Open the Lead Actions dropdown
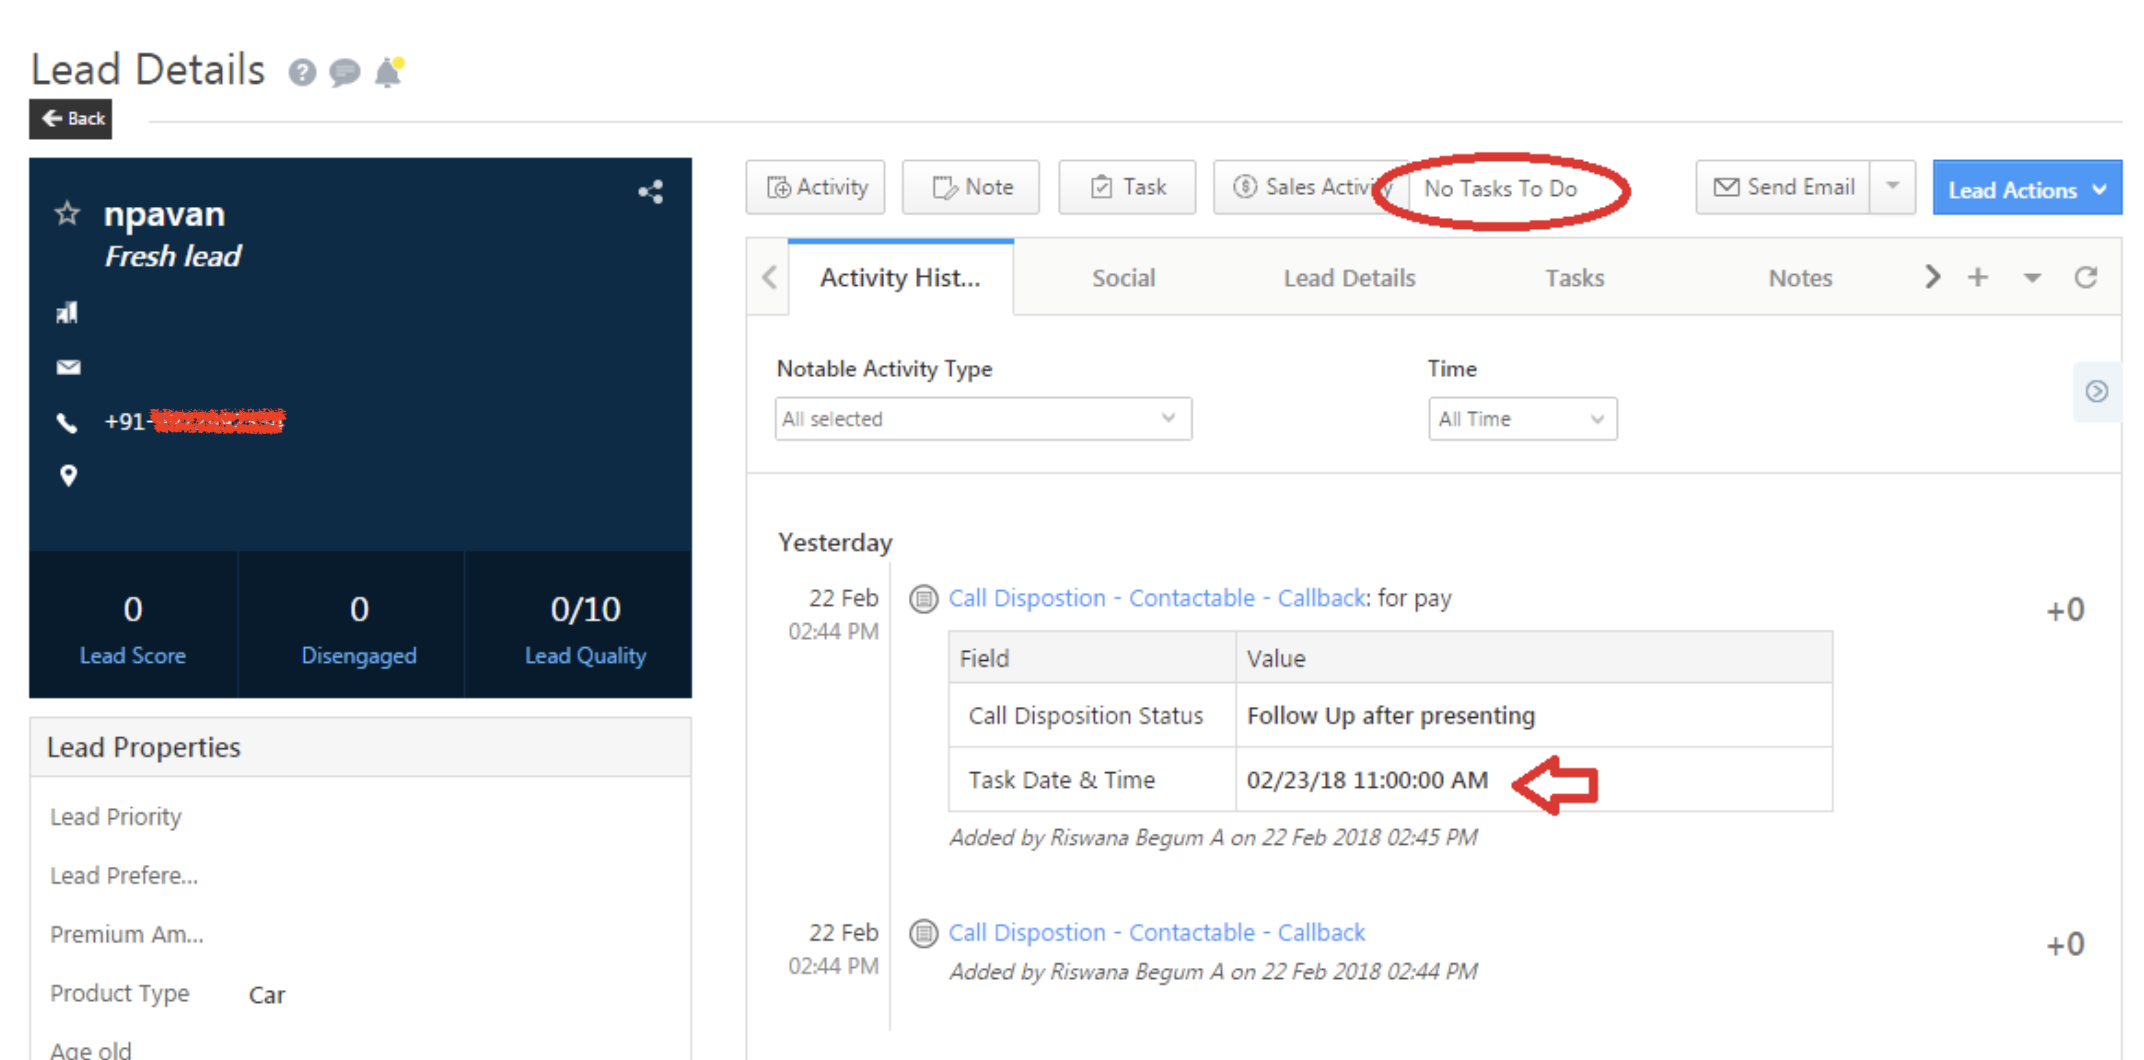The height and width of the screenshot is (1060, 2144). pos(2027,188)
